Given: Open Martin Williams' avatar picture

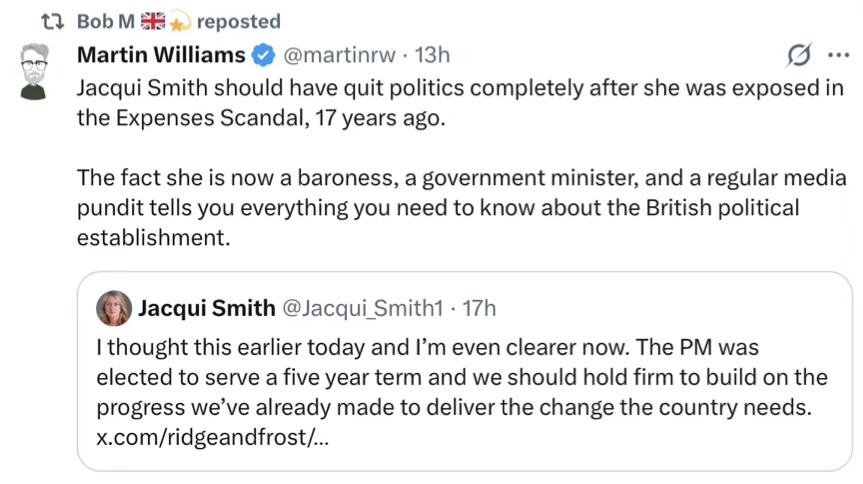Looking at the screenshot, I should click(36, 69).
